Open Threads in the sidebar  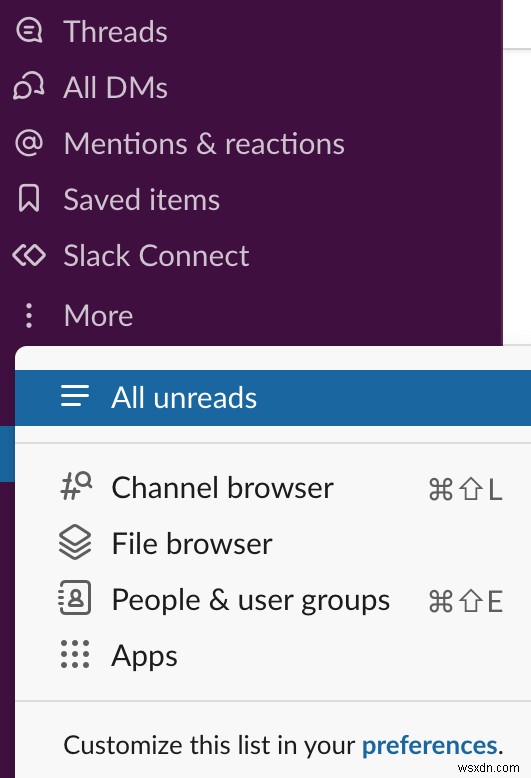(x=115, y=32)
